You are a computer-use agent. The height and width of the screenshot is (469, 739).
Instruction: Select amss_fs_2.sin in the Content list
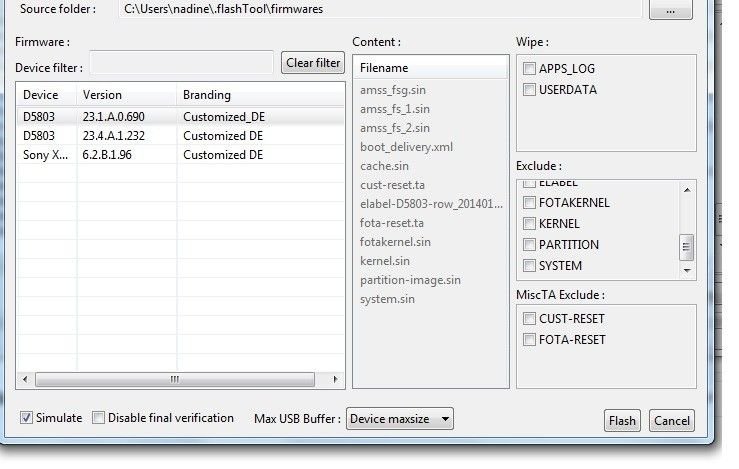coord(394,128)
